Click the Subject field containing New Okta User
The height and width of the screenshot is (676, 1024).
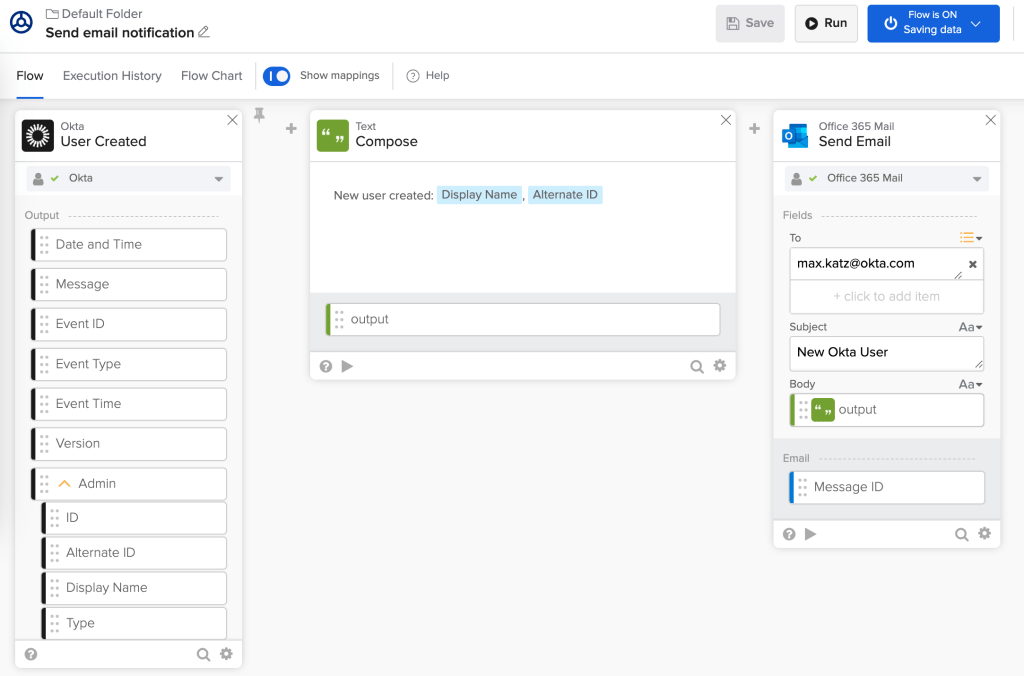coord(885,353)
